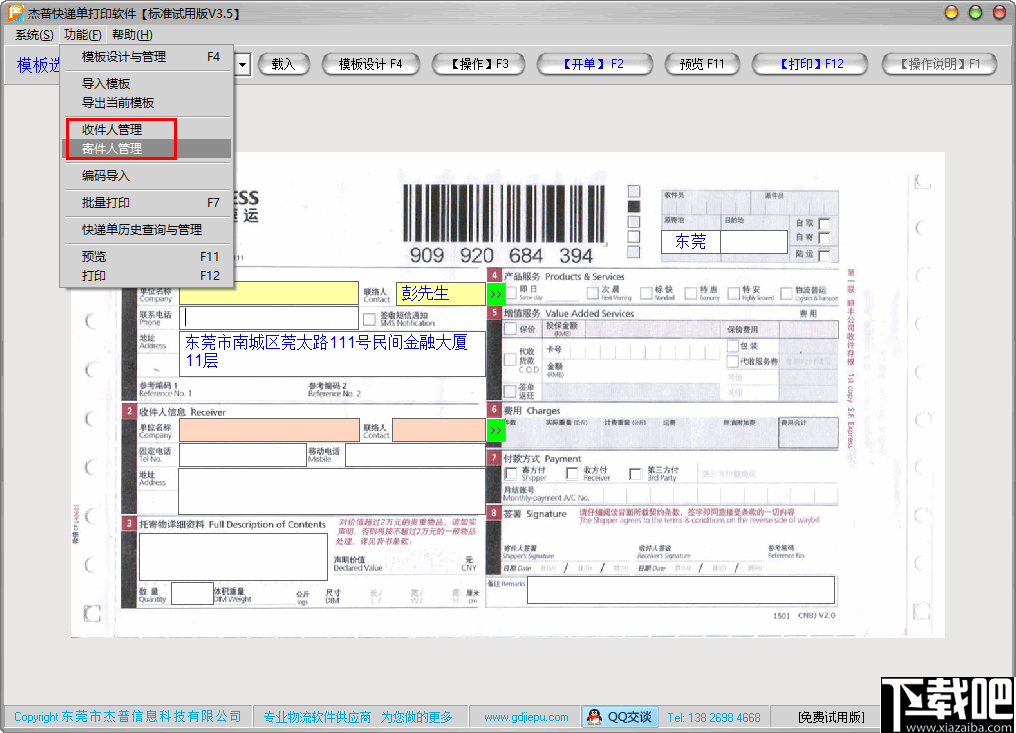
Task: Tick the 次晨 service checkbox
Action: [x=592, y=293]
